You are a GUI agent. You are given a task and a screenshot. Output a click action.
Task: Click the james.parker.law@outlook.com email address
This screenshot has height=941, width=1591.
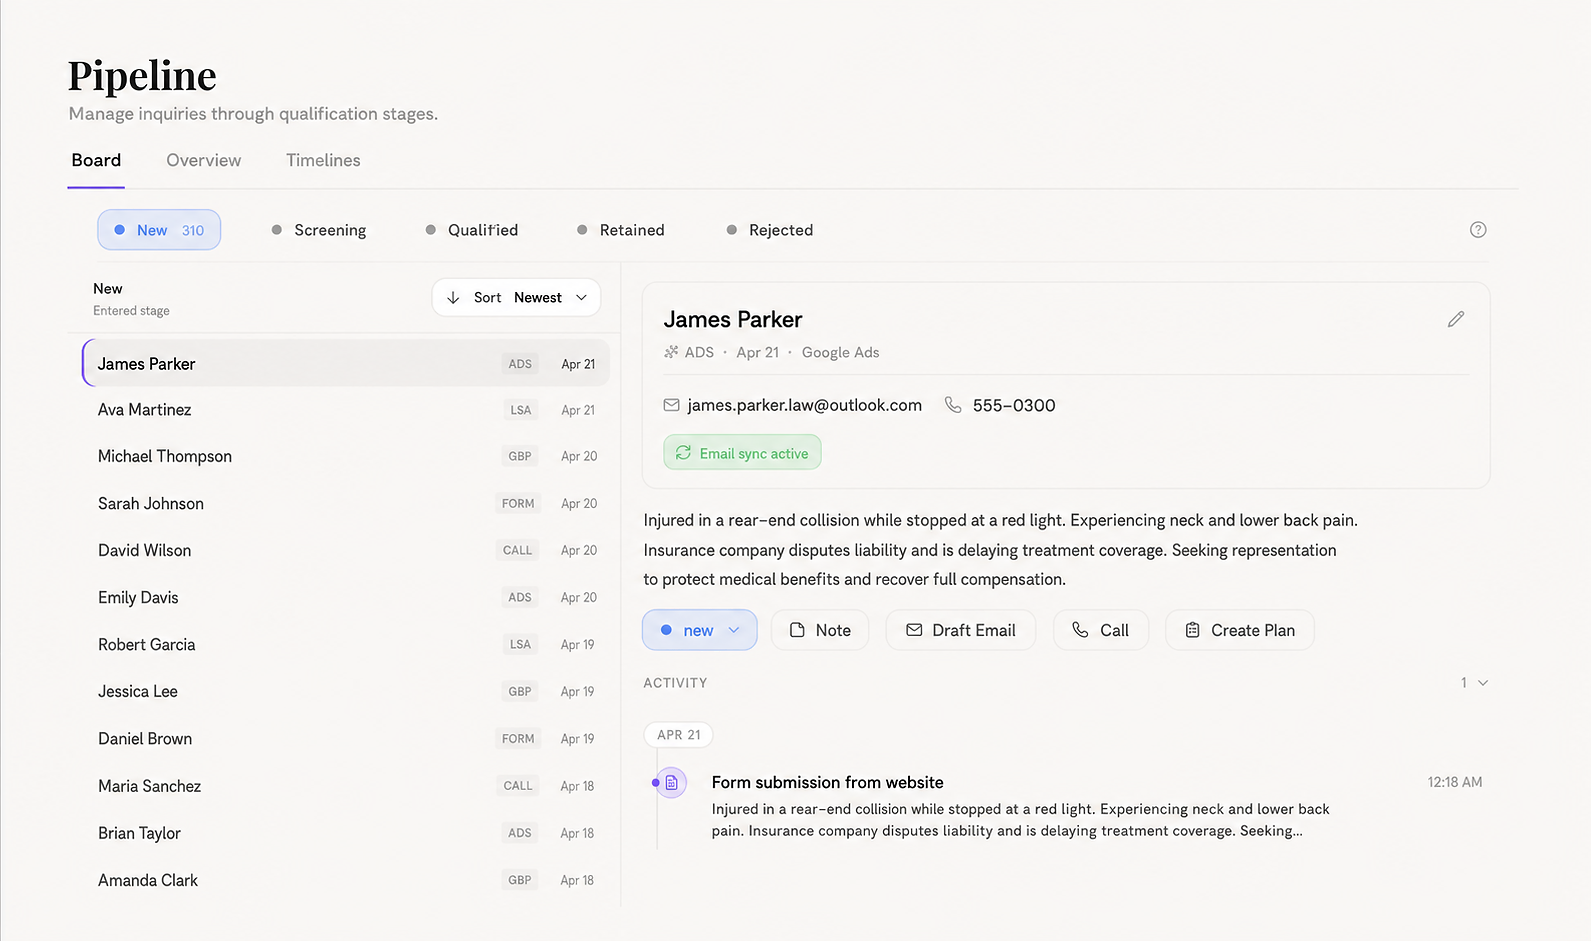tap(805, 405)
